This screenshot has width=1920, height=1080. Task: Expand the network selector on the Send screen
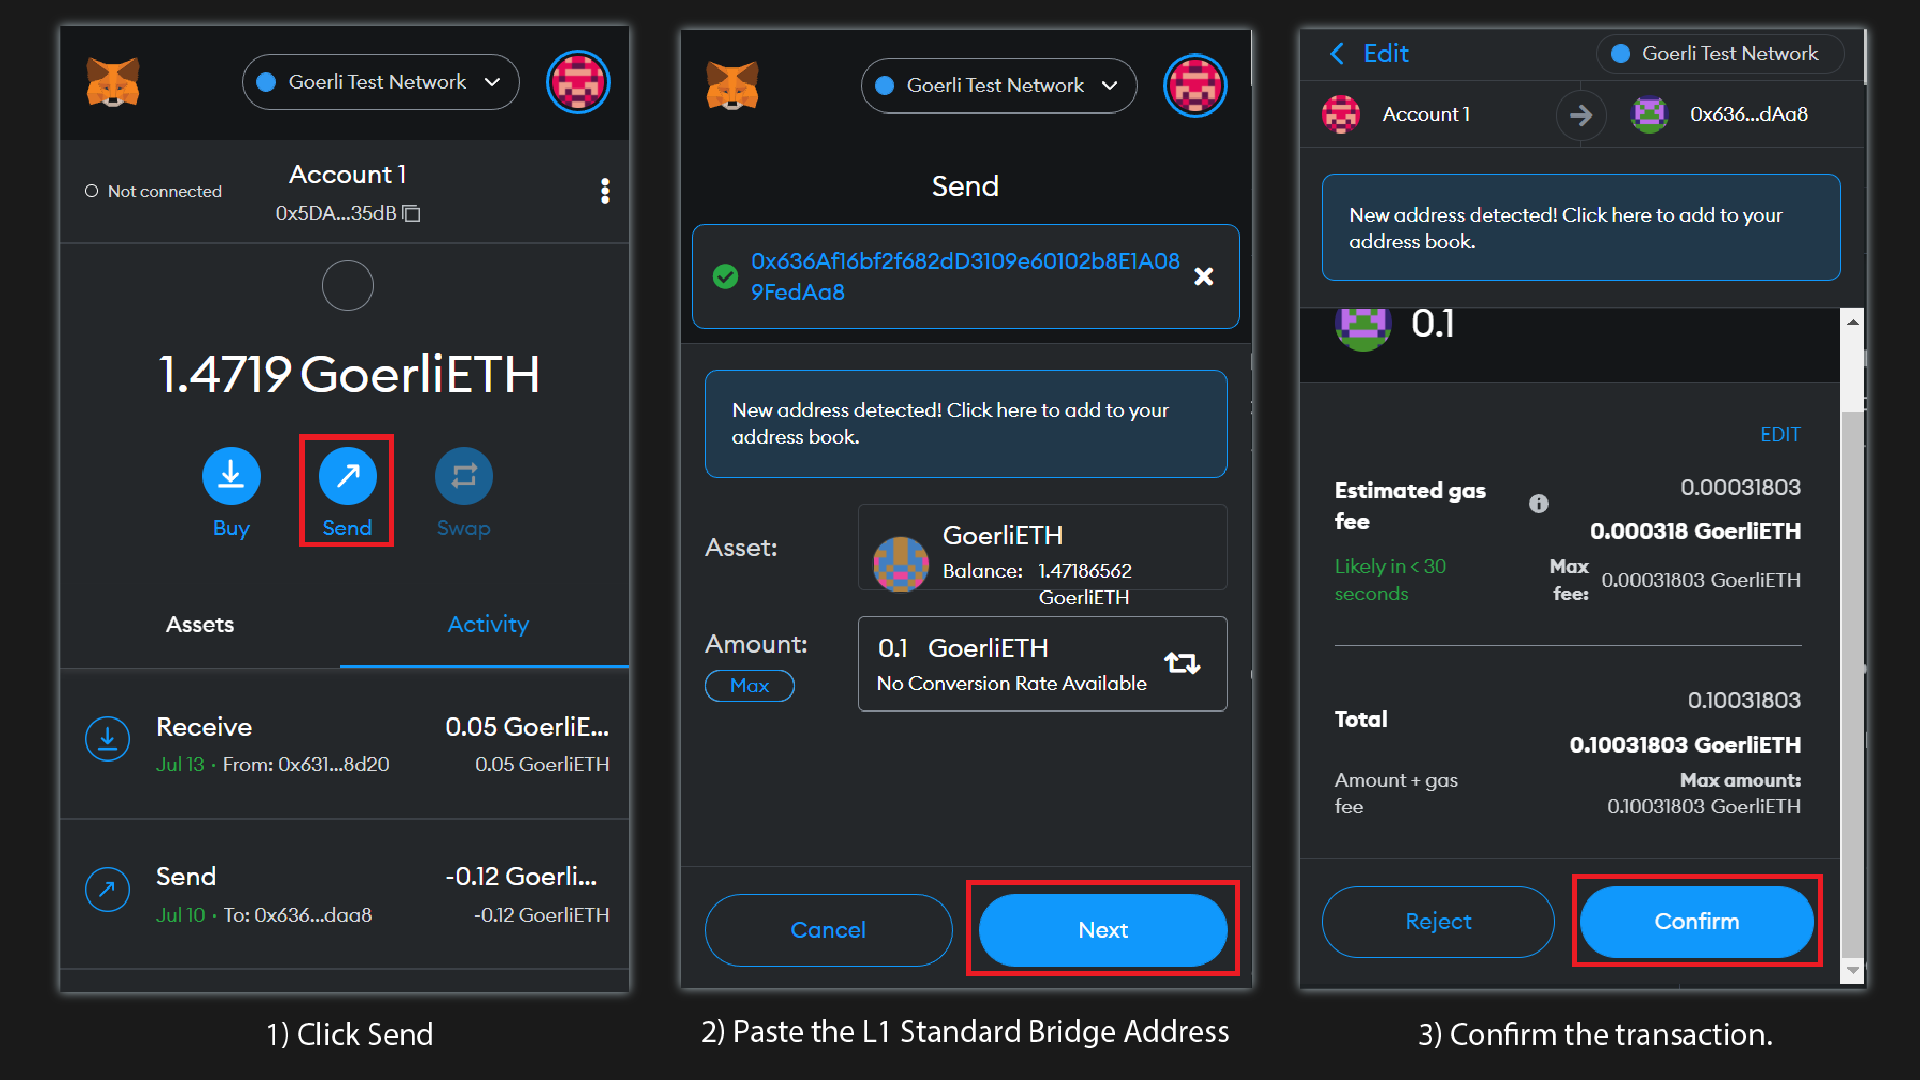(998, 86)
